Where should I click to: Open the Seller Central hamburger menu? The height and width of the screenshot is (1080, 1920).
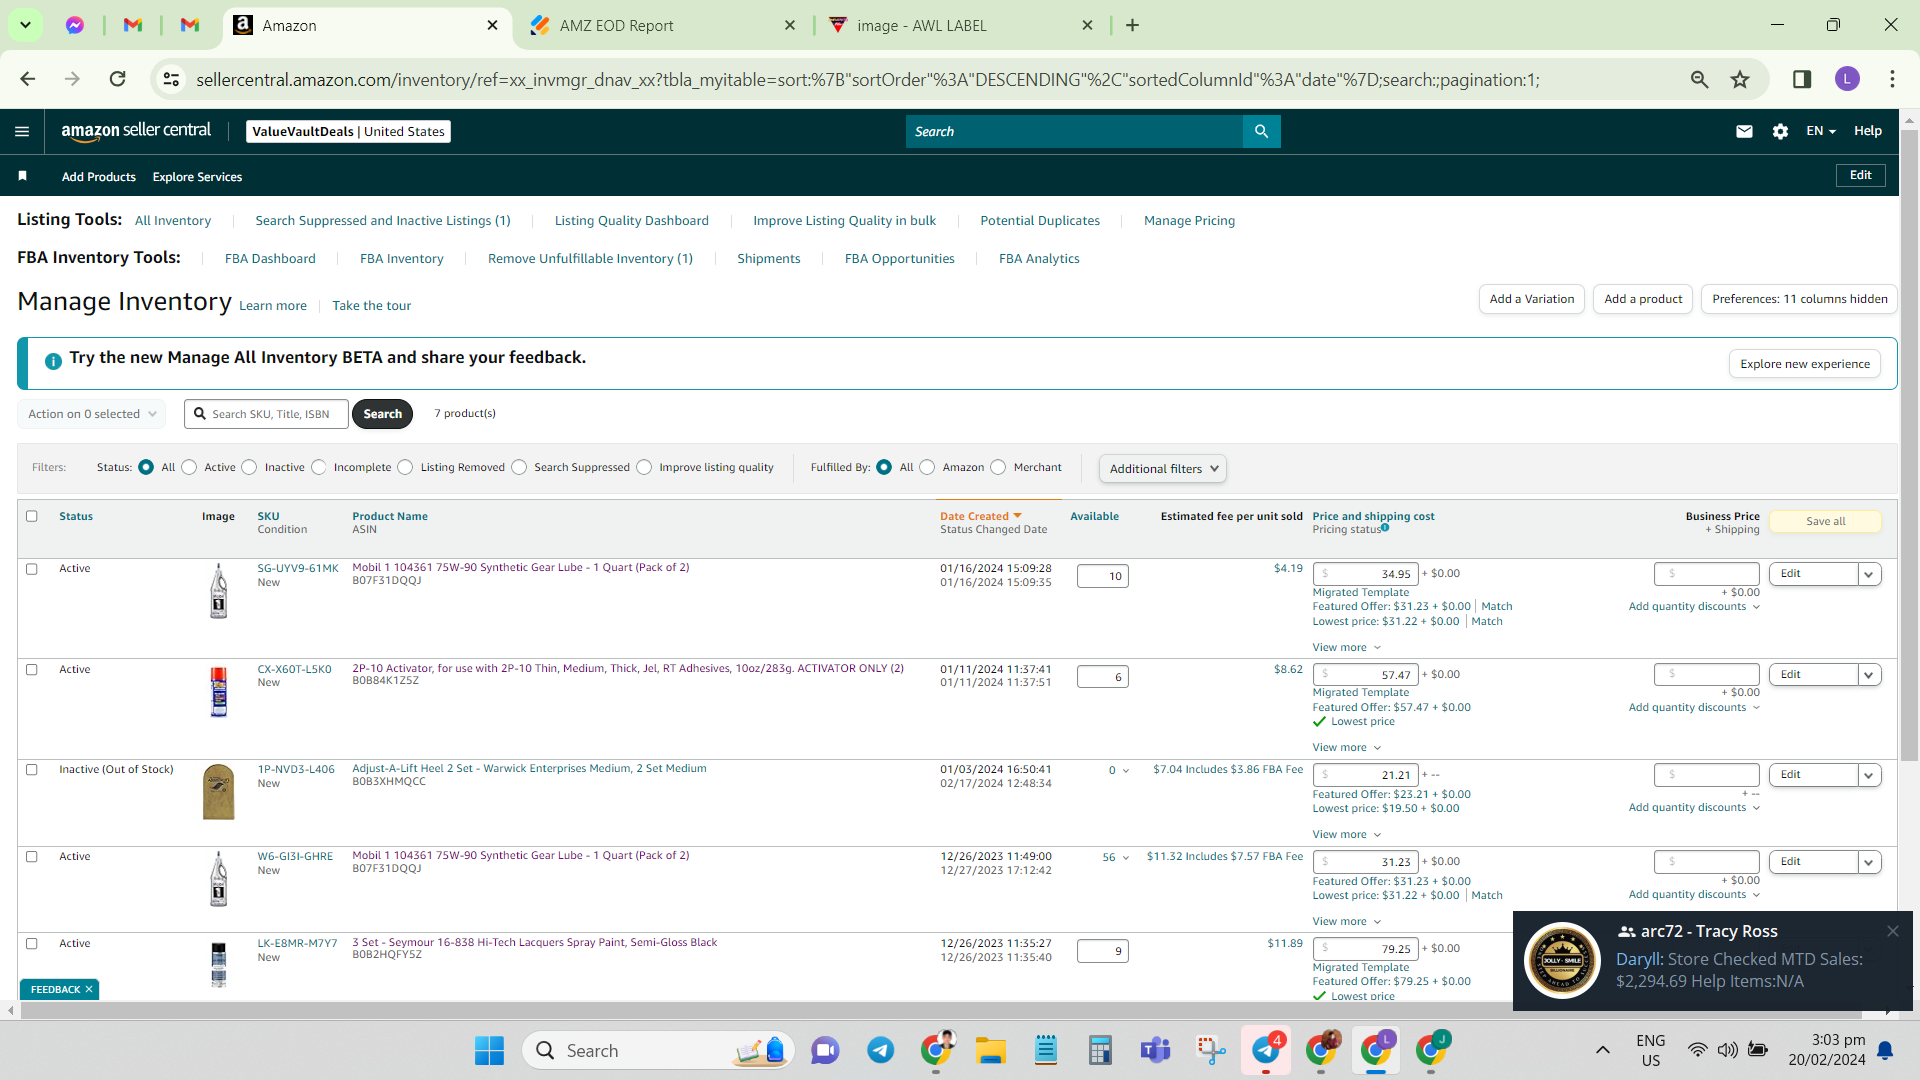pyautogui.click(x=22, y=131)
